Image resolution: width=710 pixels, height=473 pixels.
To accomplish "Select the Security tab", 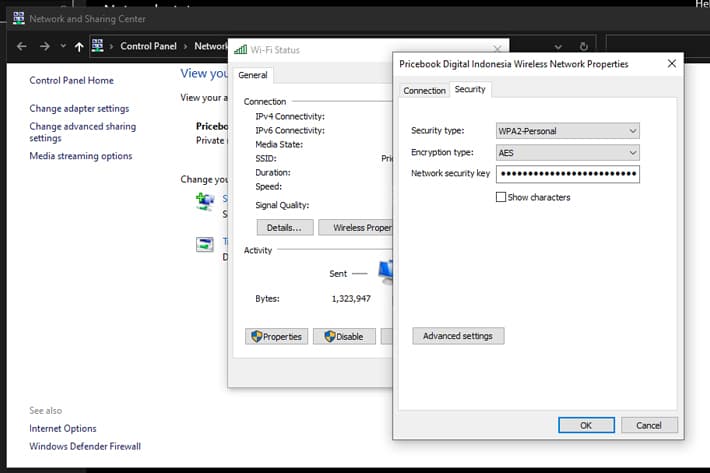I will coord(470,89).
